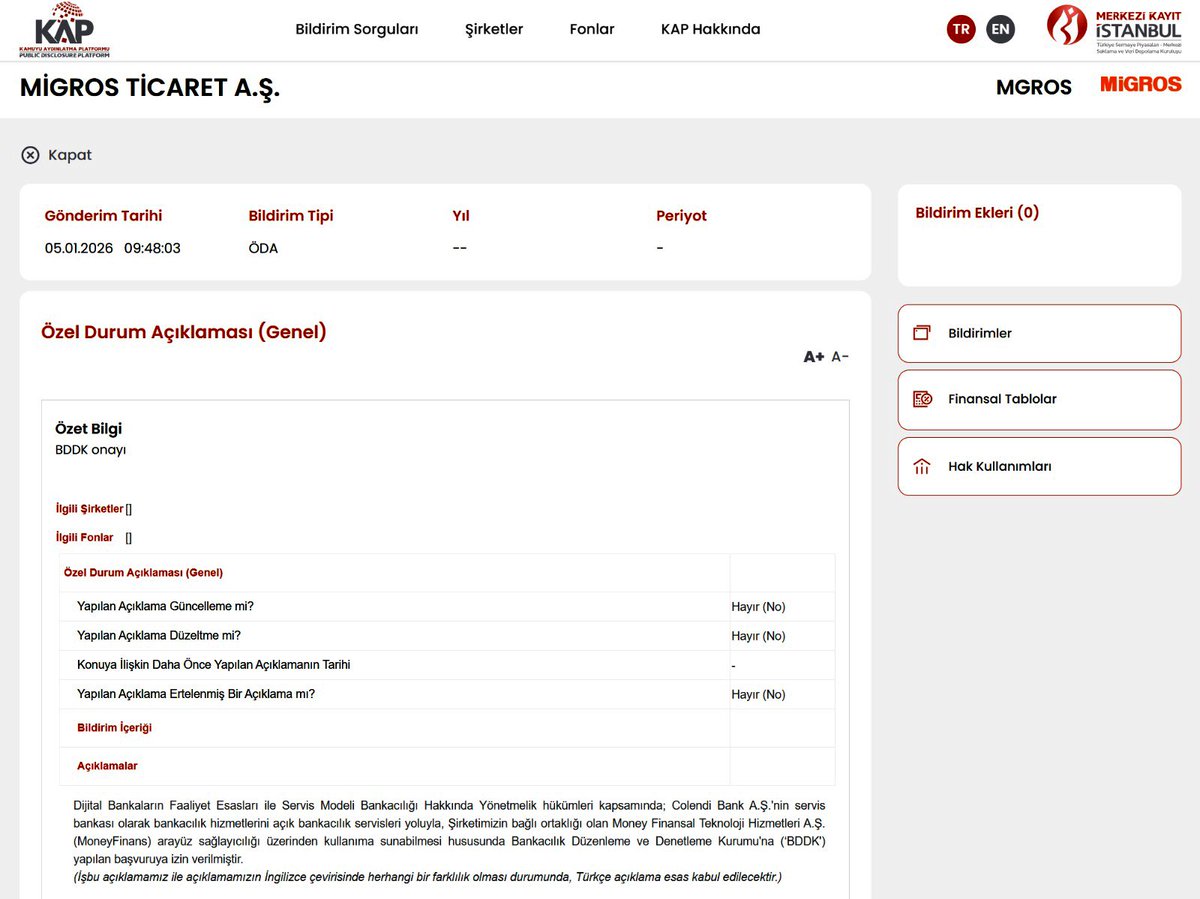Click the Bildirim Ekleri (0) heading
The width and height of the screenshot is (1200, 899).
(977, 212)
